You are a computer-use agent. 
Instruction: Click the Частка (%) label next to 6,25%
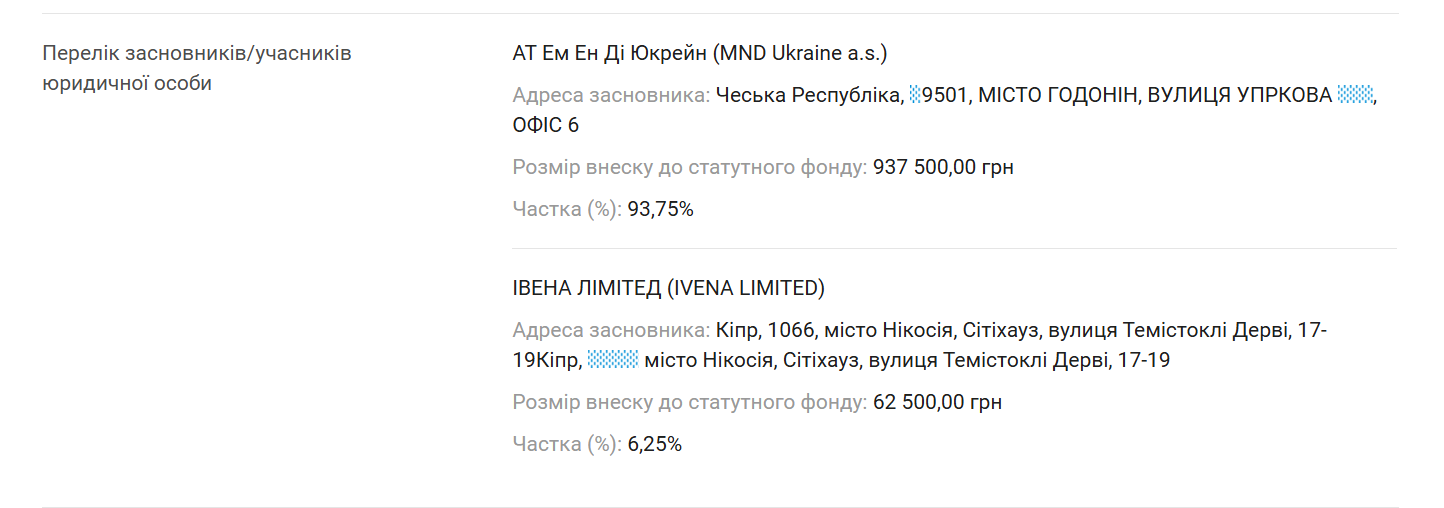[567, 444]
